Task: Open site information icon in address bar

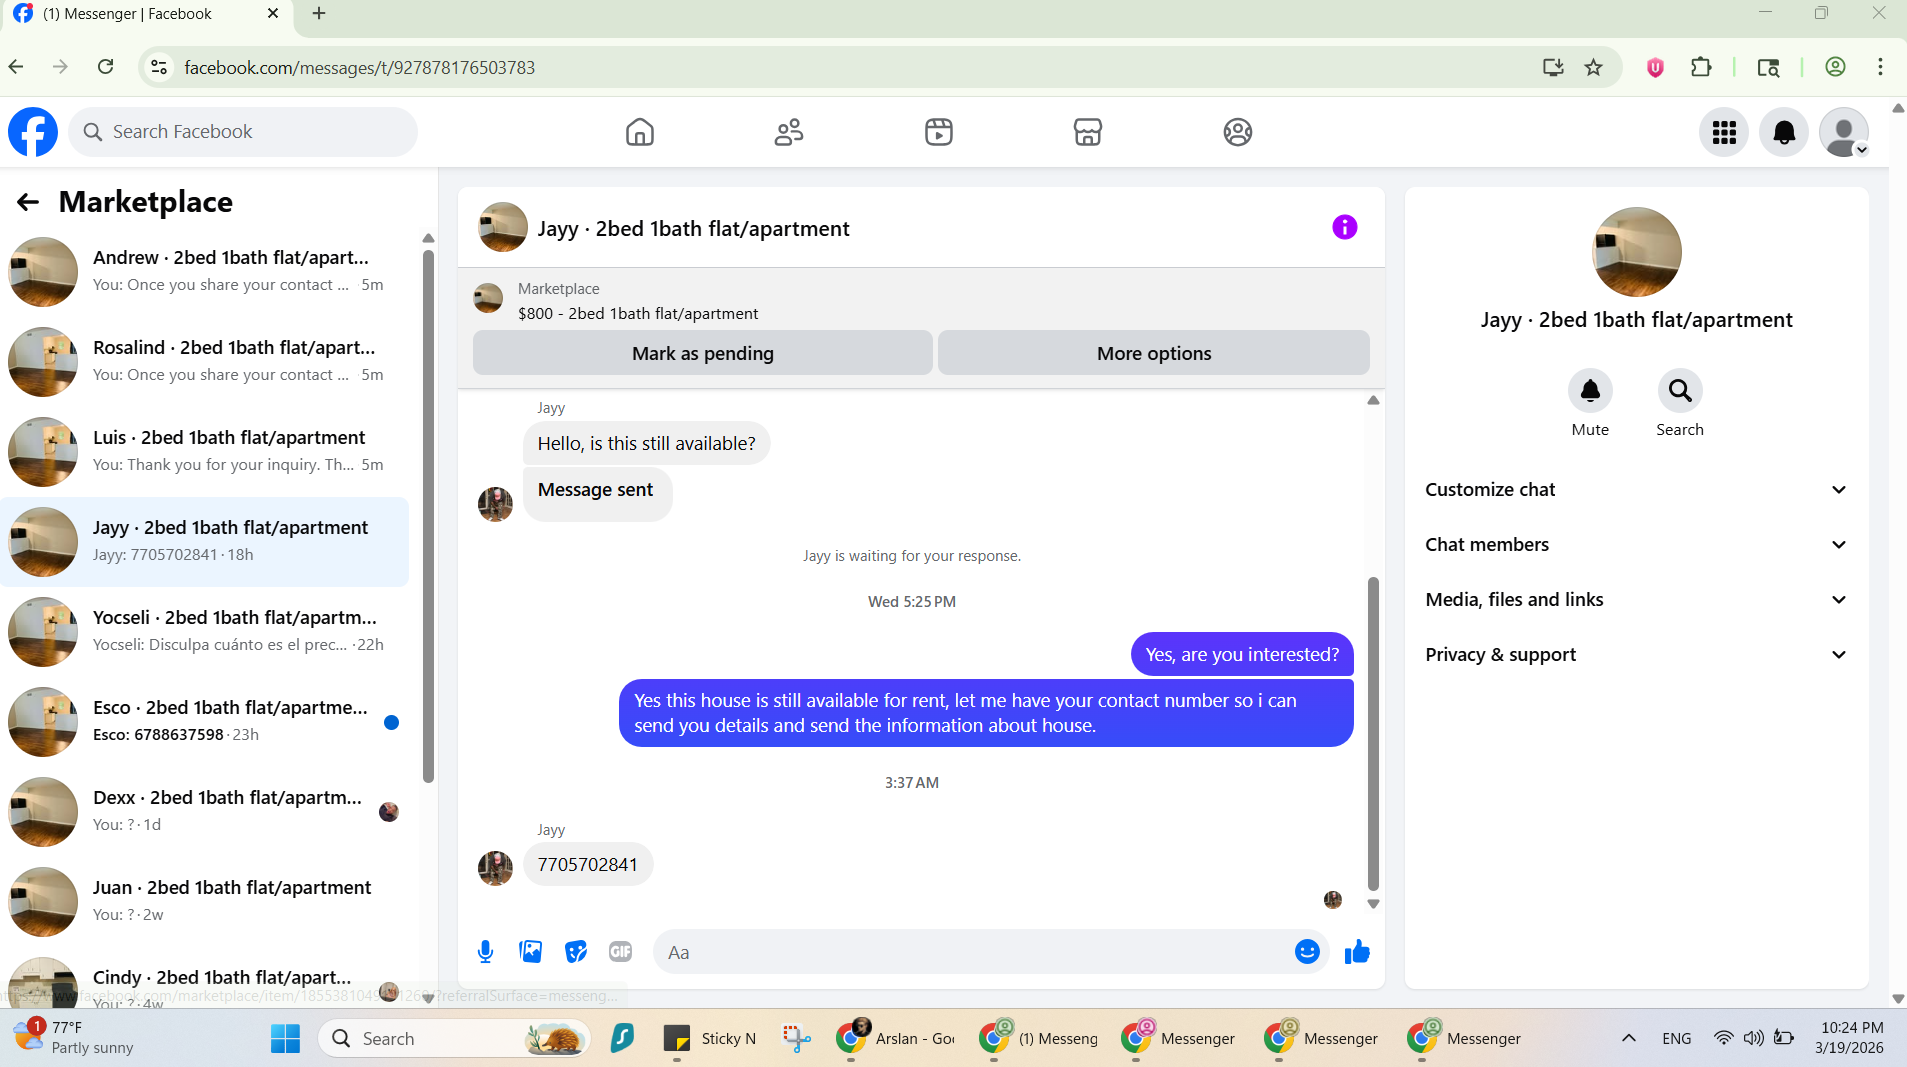Action: coord(158,67)
